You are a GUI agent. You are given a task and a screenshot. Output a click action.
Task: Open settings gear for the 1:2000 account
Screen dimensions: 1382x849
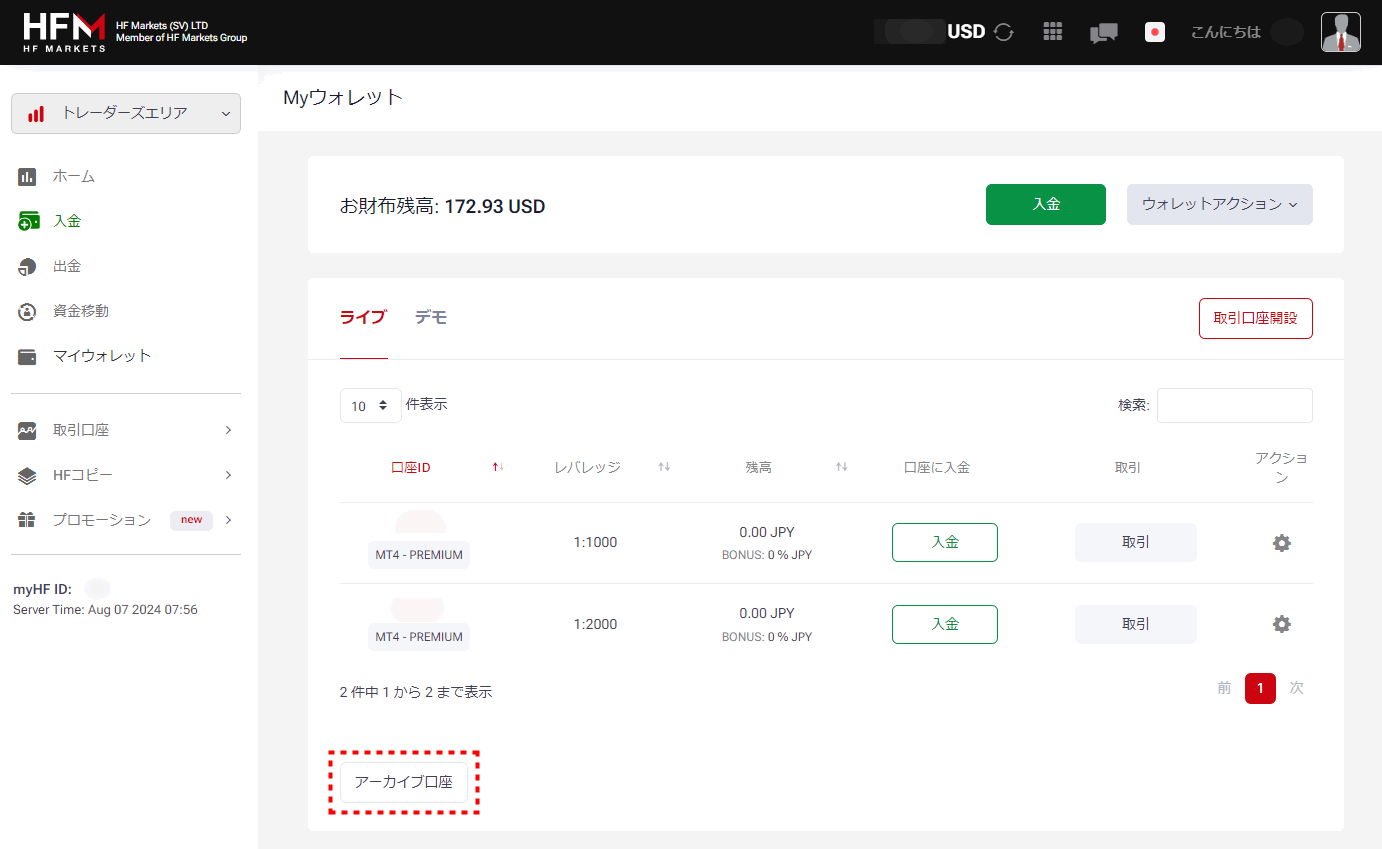pos(1281,624)
